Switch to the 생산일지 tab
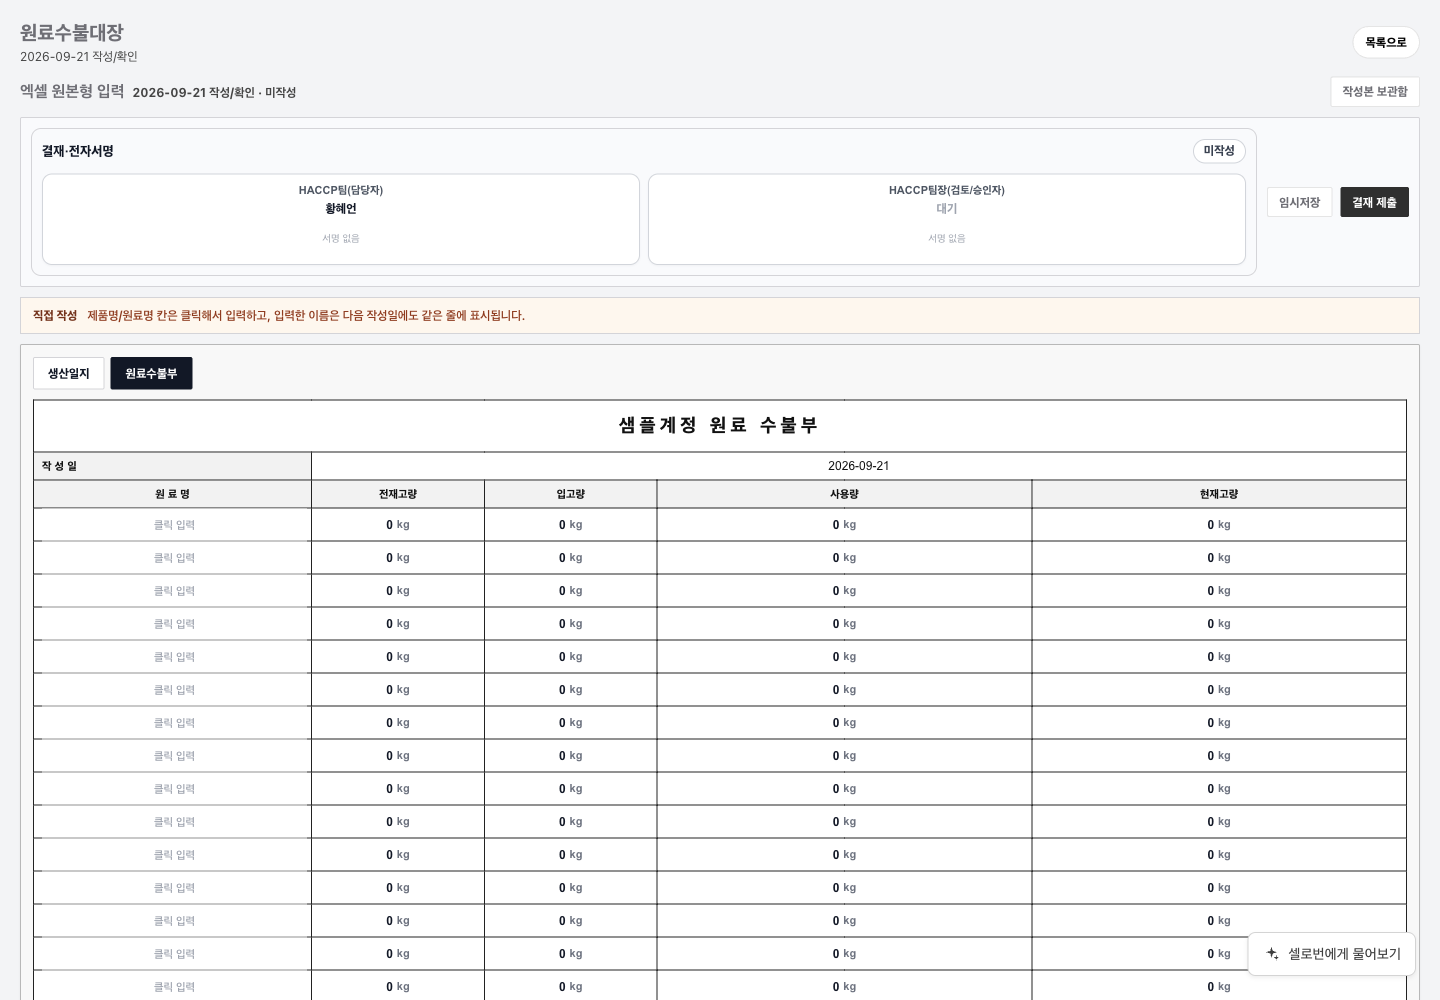The height and width of the screenshot is (1000, 1440). (69, 373)
